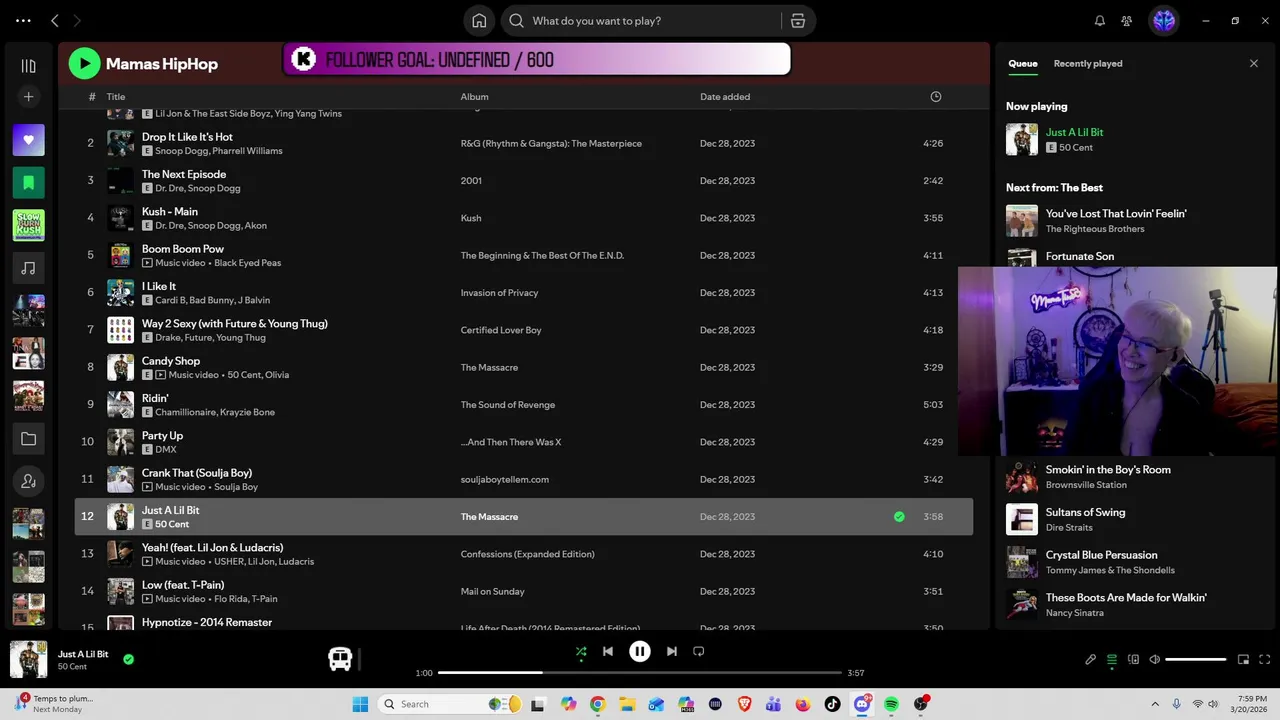
Task: Open notifications bell
Action: 1100,21
